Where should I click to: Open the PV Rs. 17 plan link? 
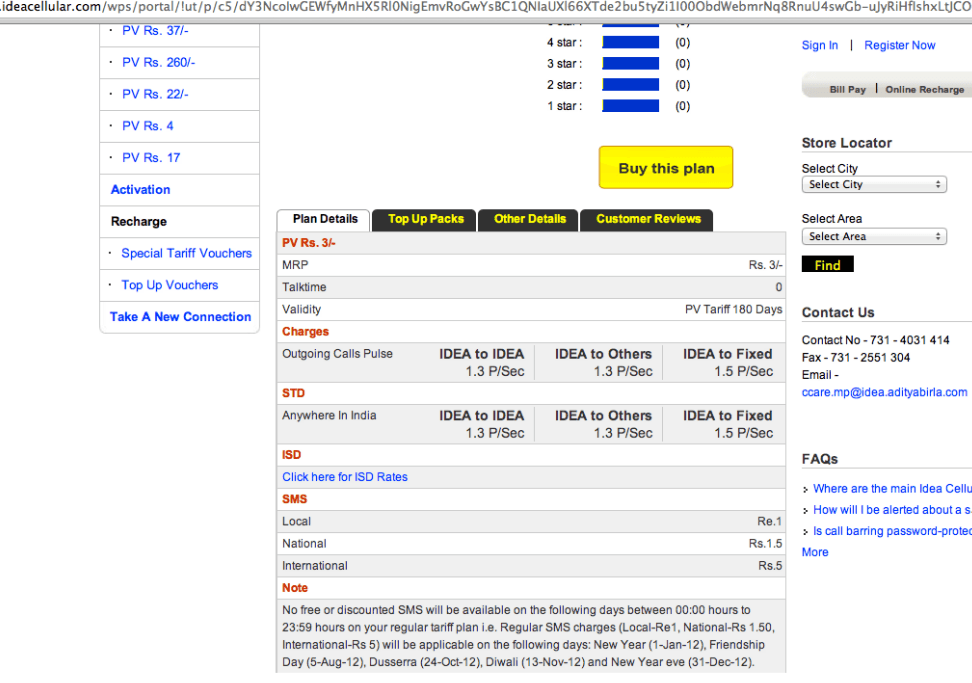[151, 158]
